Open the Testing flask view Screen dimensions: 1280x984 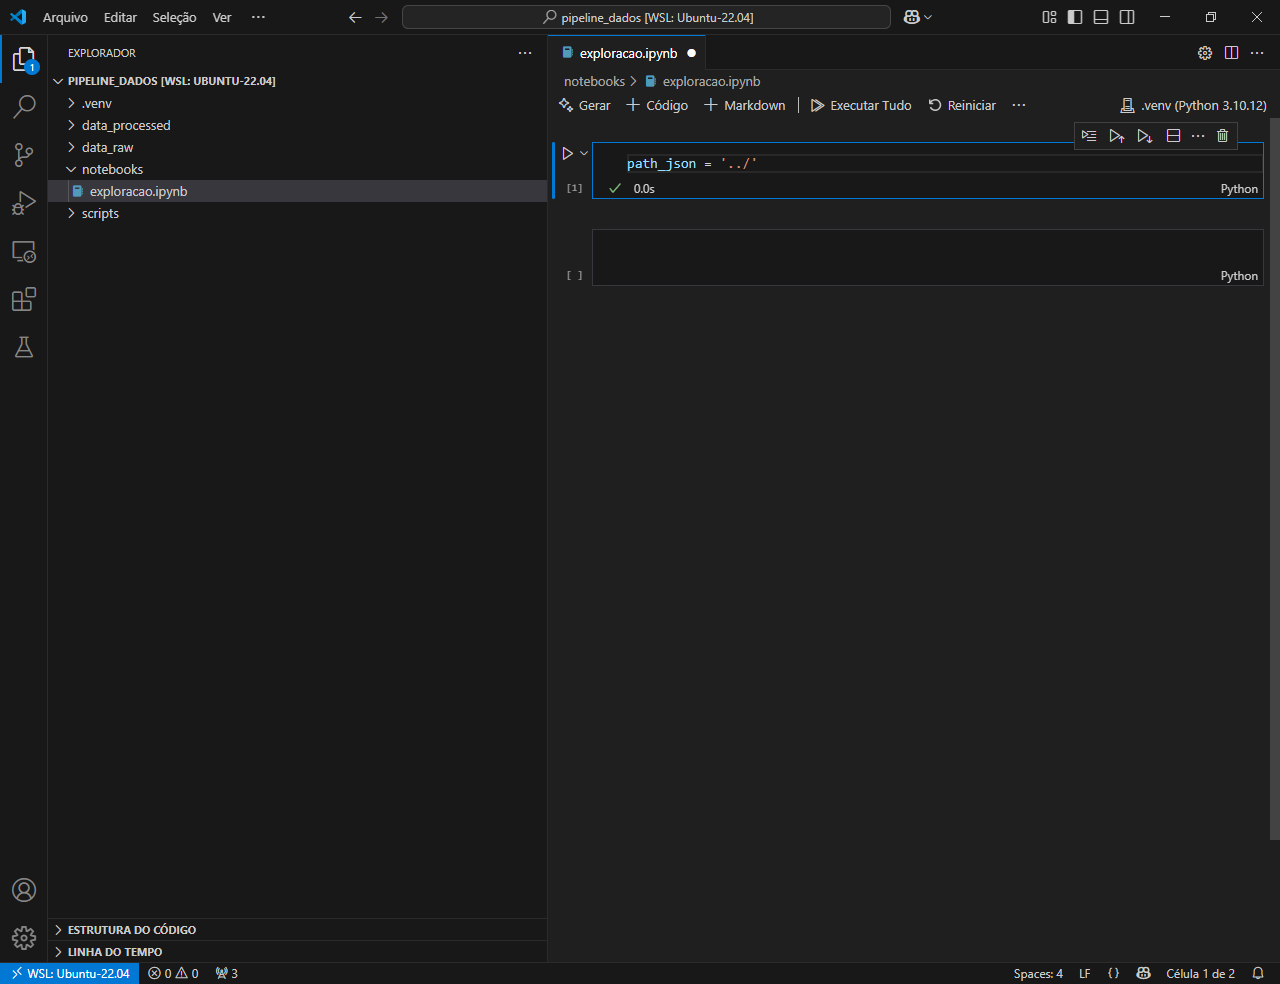click(x=24, y=347)
